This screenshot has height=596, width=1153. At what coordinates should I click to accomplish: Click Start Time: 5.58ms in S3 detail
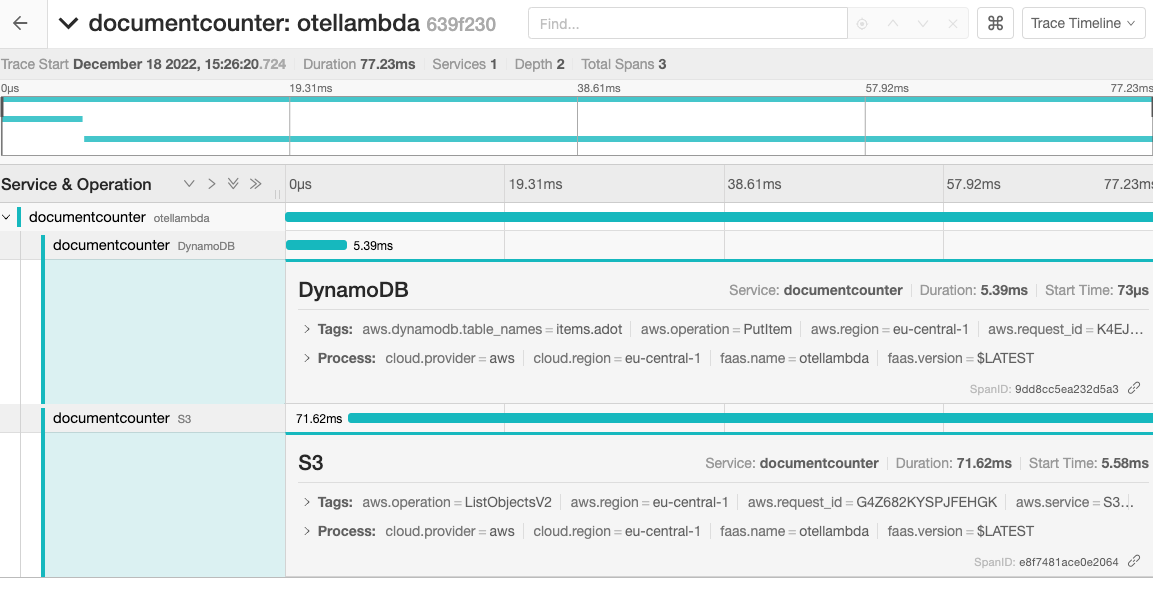1088,463
